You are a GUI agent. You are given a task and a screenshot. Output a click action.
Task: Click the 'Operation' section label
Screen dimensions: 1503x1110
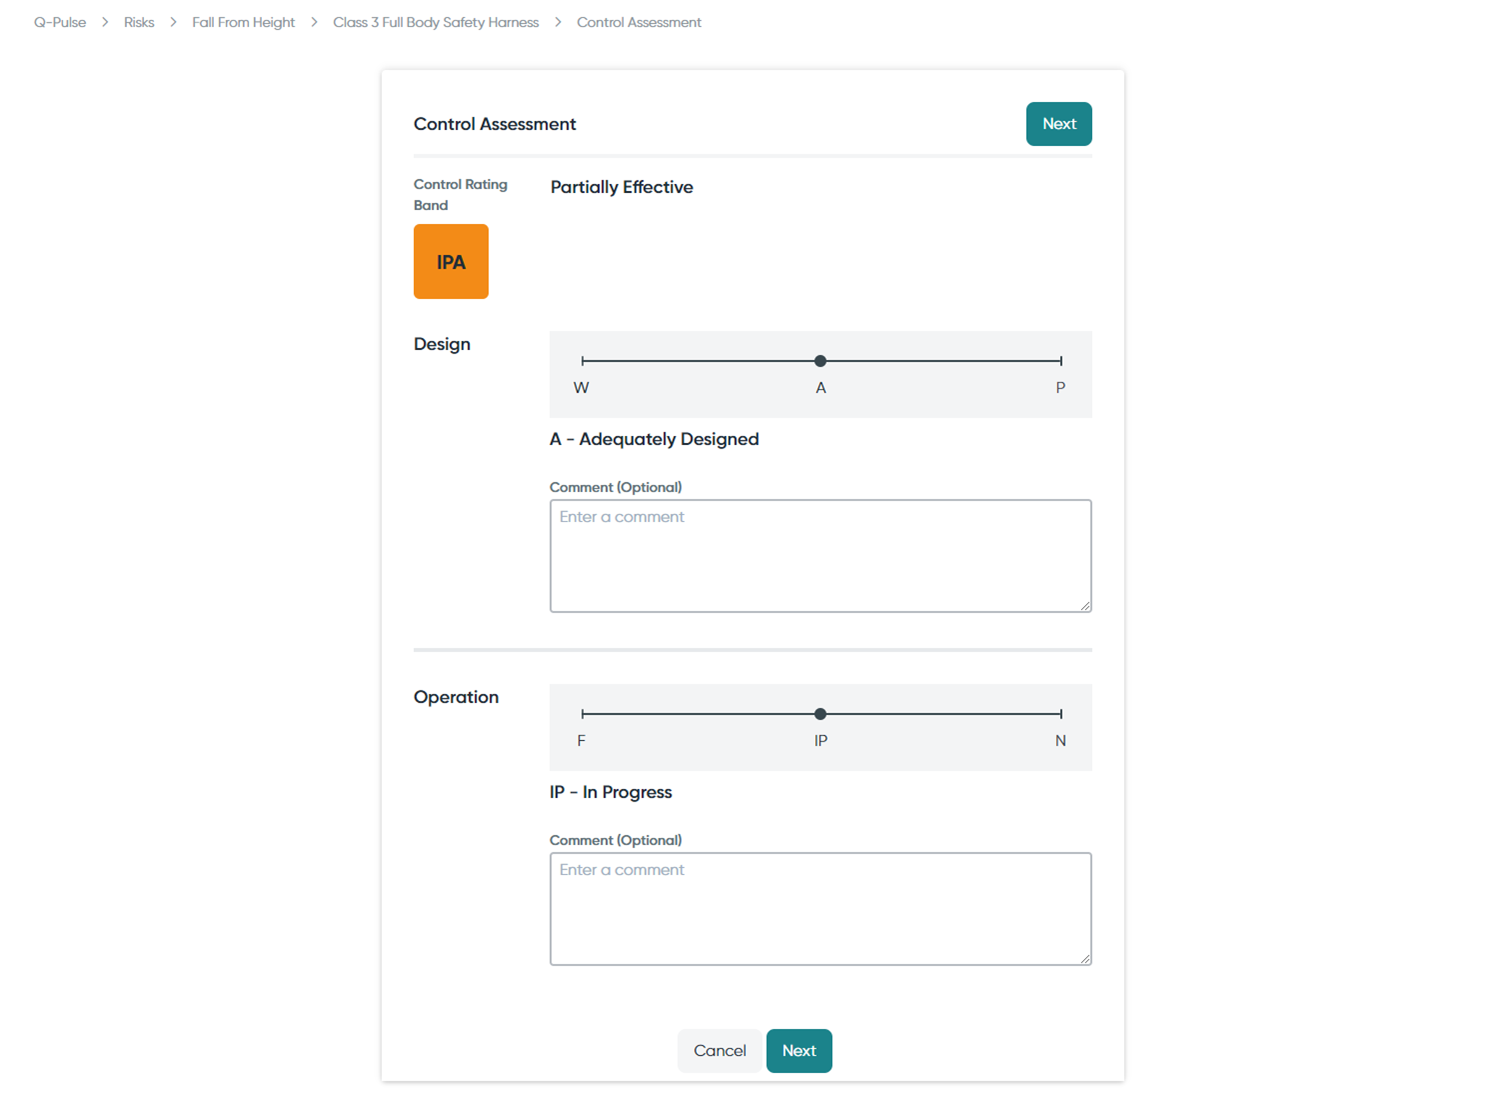(456, 697)
